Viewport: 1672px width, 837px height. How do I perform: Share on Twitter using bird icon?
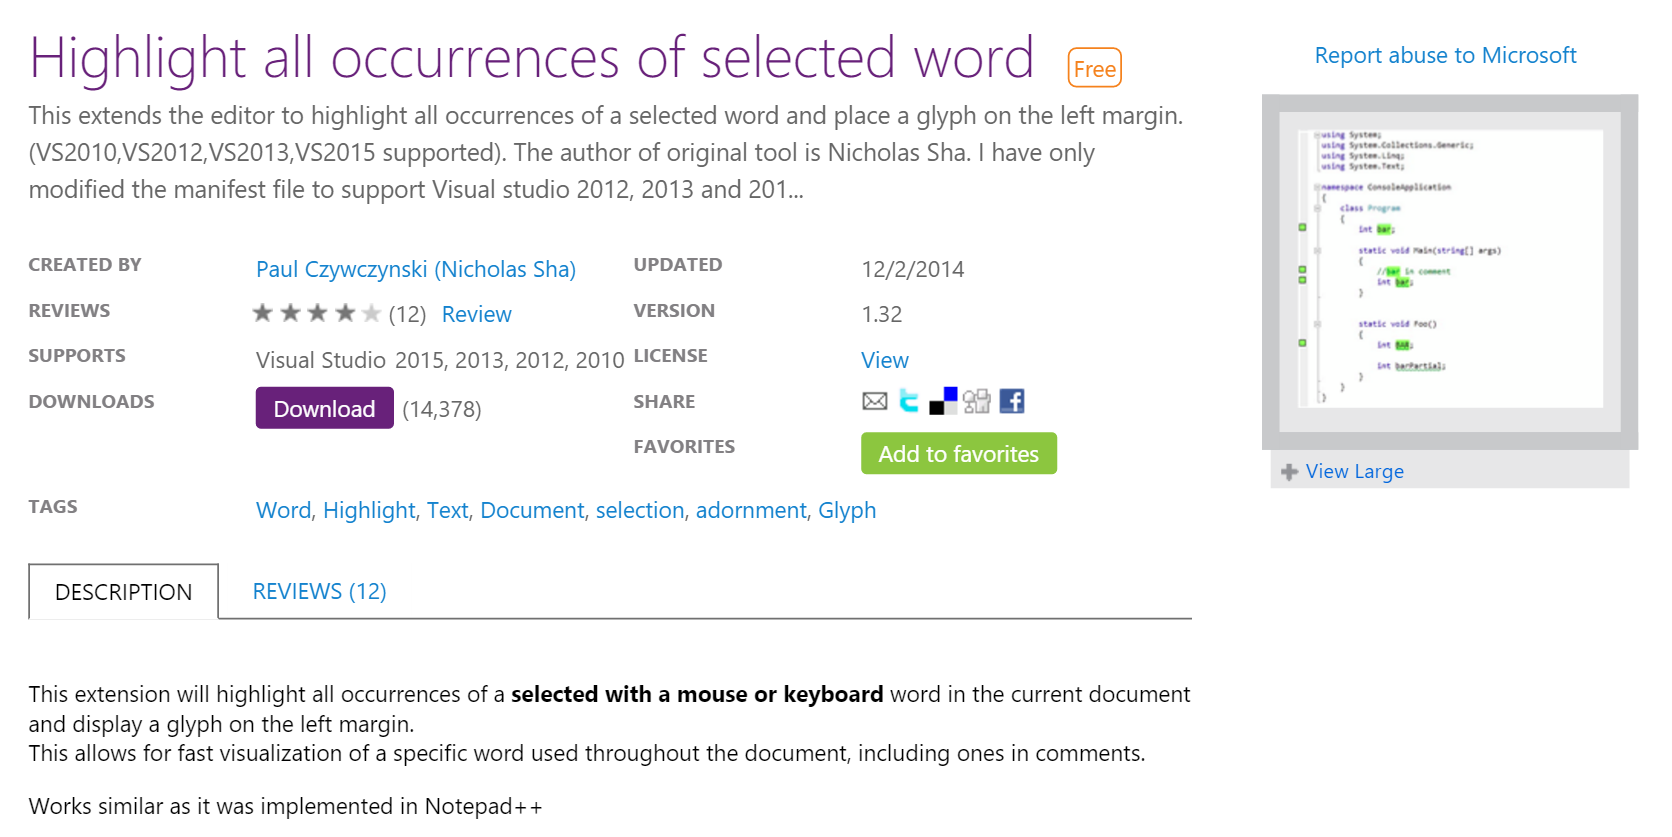(x=909, y=401)
